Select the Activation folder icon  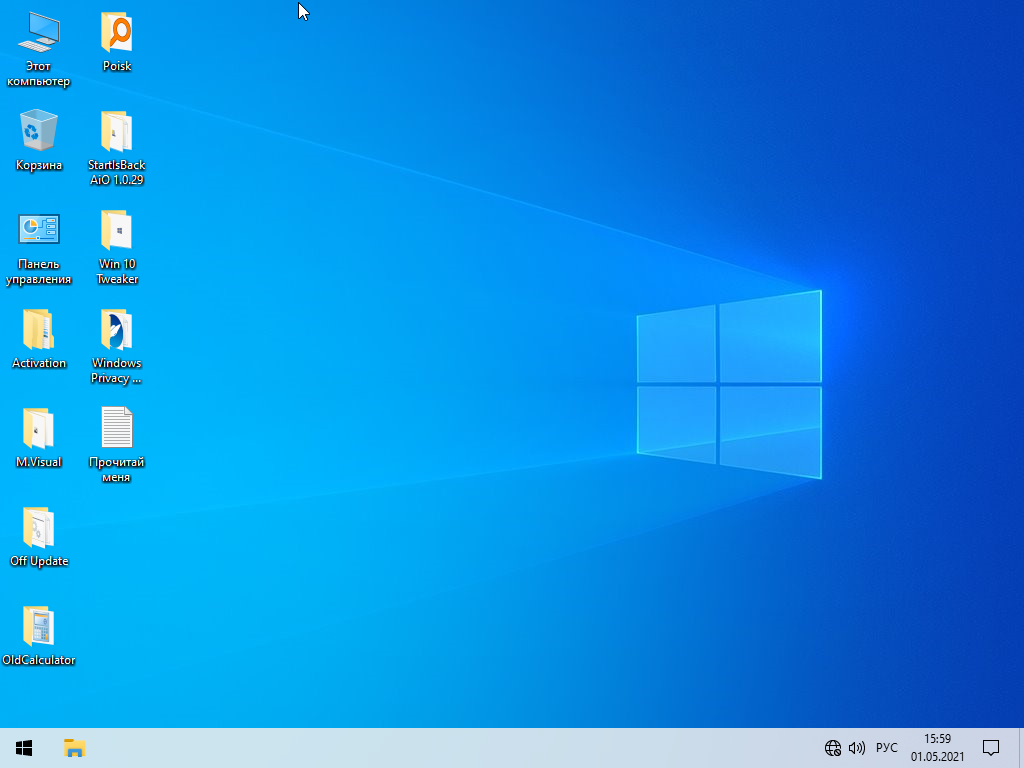pos(38,330)
